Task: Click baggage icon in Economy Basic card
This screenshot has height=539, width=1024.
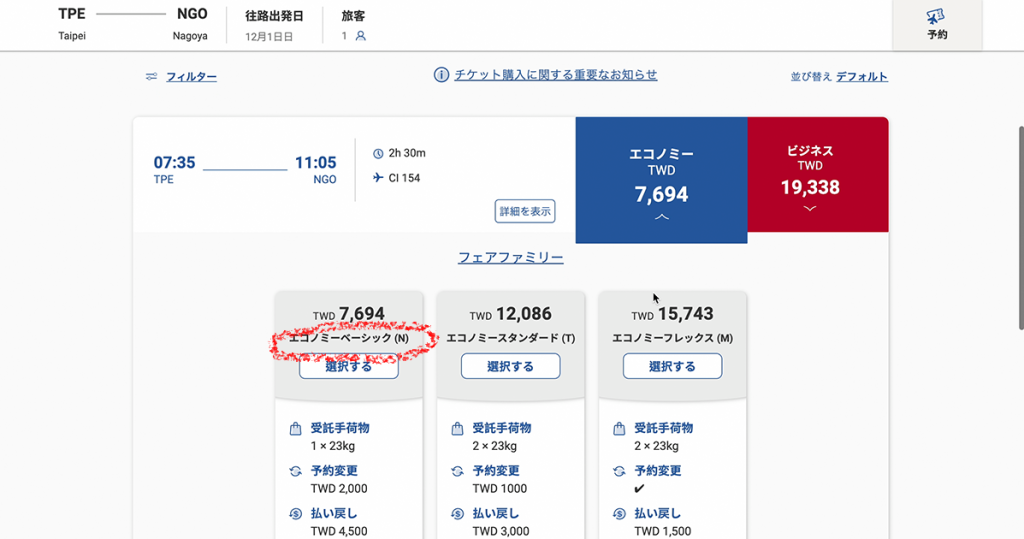Action: [x=295, y=428]
